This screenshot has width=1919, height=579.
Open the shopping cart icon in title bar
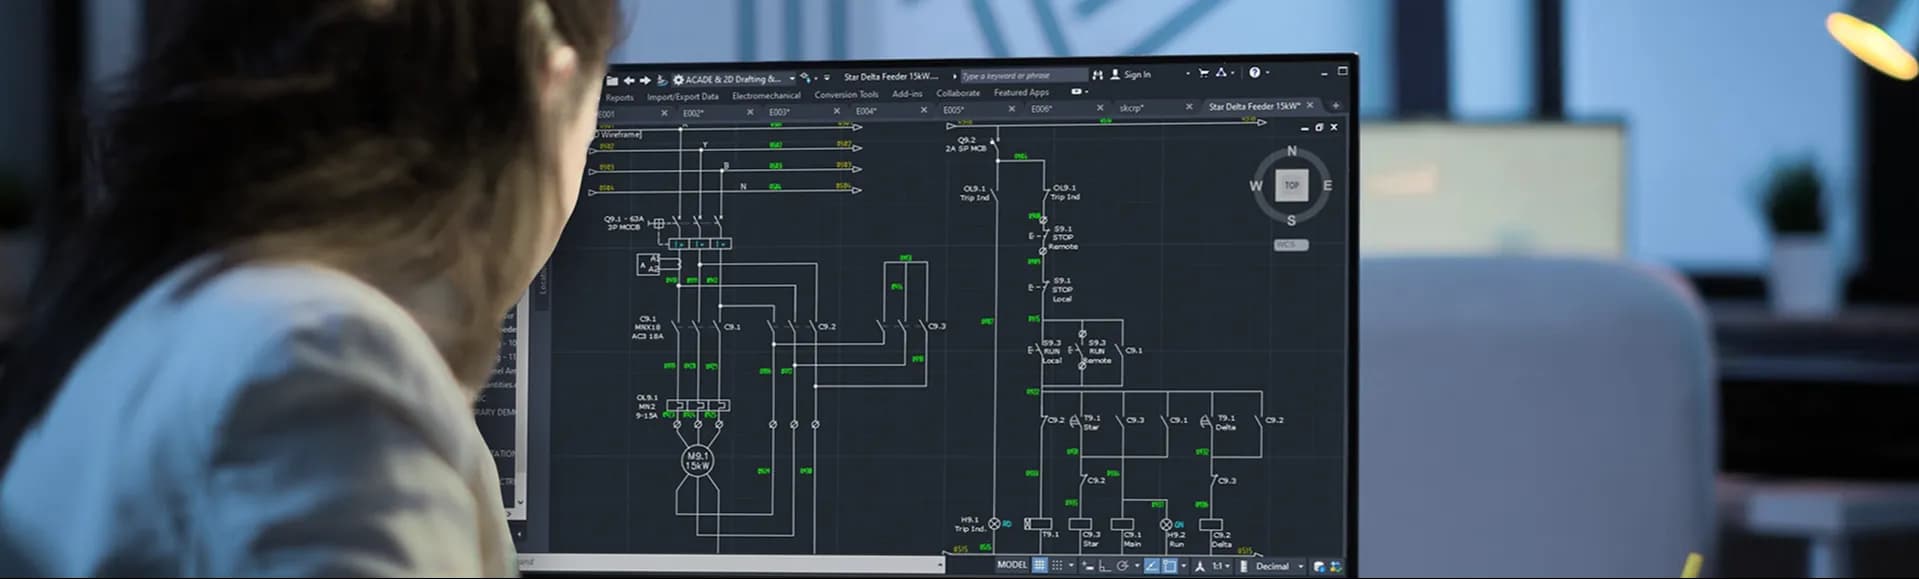pos(1204,73)
